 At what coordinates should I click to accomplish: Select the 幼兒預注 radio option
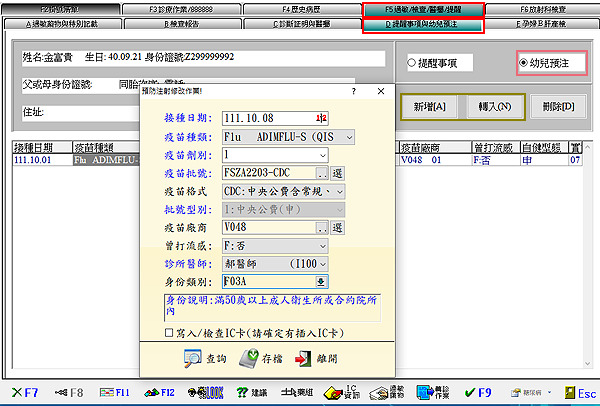pyautogui.click(x=522, y=63)
